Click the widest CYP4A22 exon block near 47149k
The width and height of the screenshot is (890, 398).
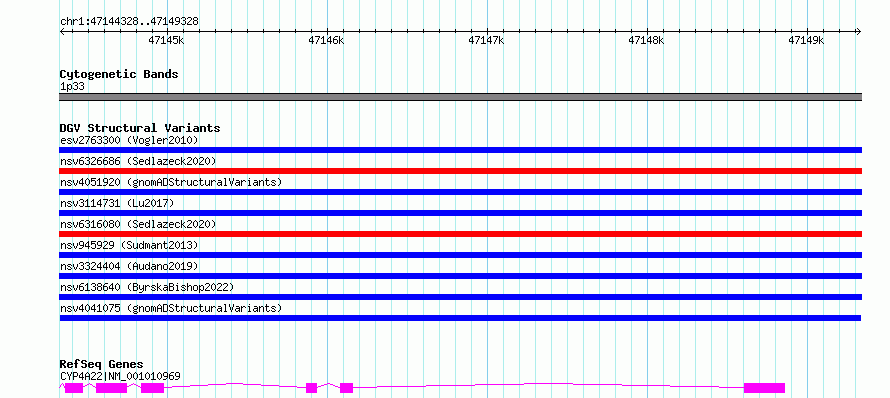click(764, 388)
